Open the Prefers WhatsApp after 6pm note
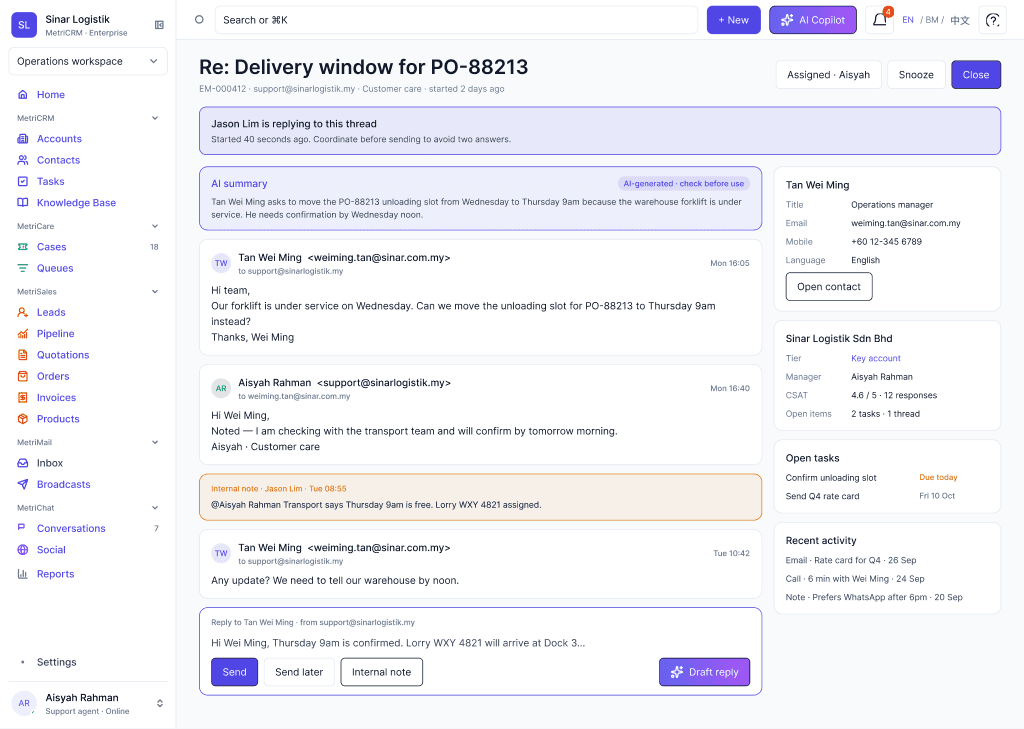The width and height of the screenshot is (1024, 729). (874, 597)
